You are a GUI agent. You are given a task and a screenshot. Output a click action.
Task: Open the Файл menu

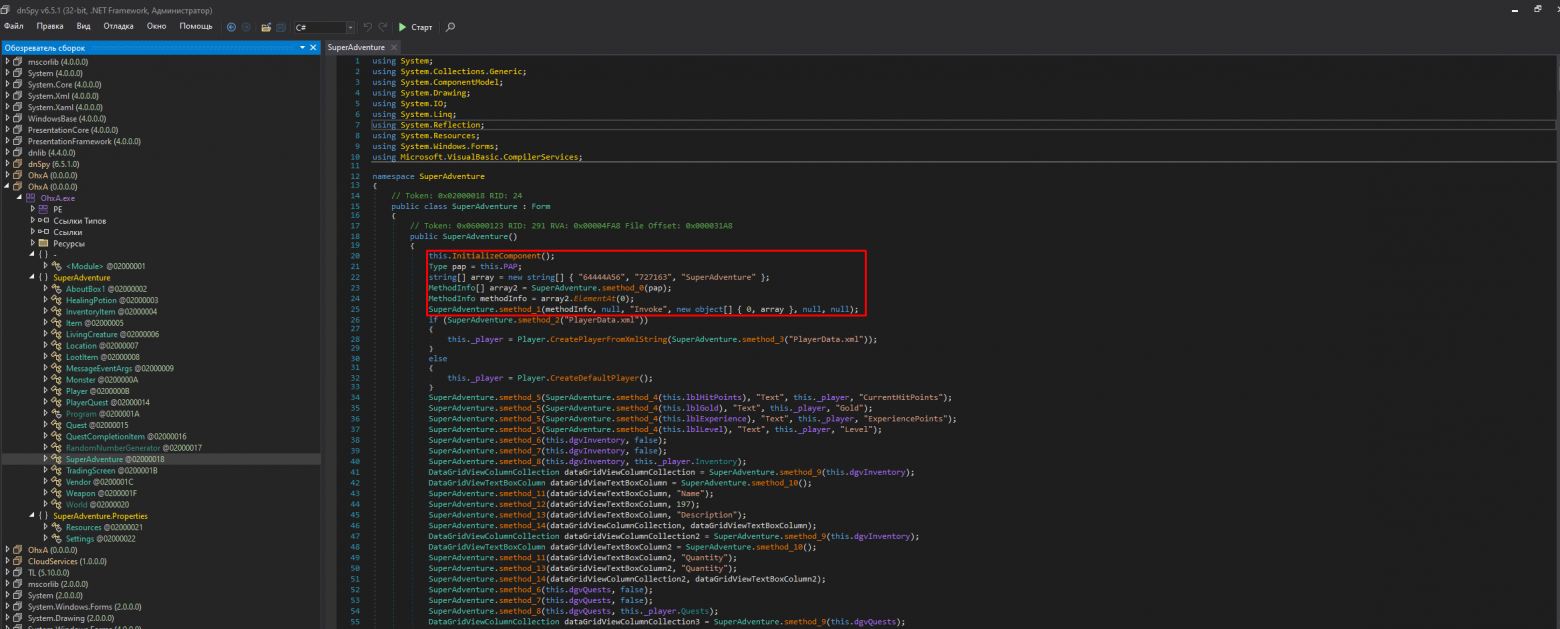13,26
